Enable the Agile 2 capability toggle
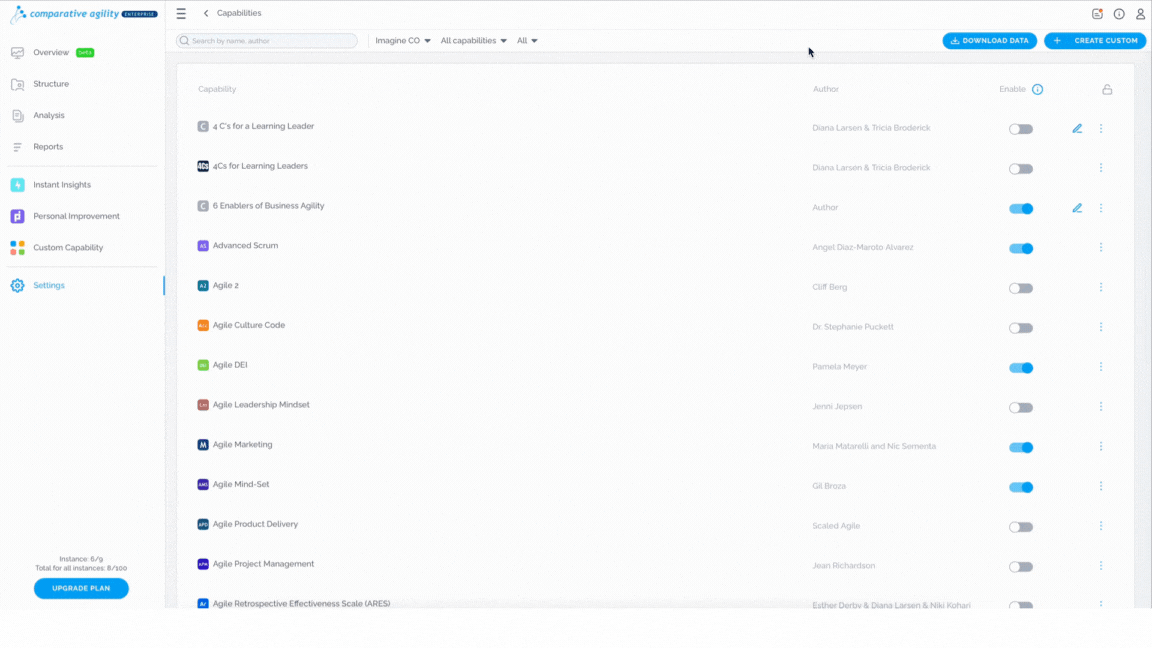This screenshot has height=648, width=1152. (1020, 288)
